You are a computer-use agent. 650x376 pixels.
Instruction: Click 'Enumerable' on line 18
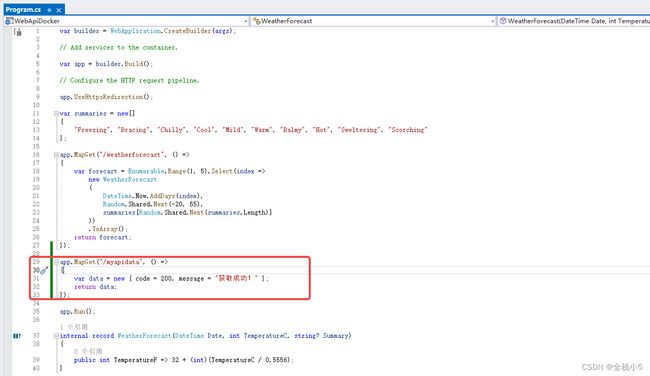[146, 171]
